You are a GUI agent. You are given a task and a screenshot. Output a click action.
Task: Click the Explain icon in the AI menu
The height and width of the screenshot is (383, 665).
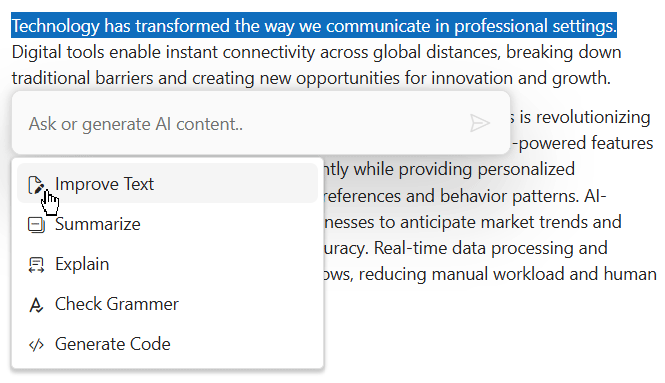tap(36, 265)
